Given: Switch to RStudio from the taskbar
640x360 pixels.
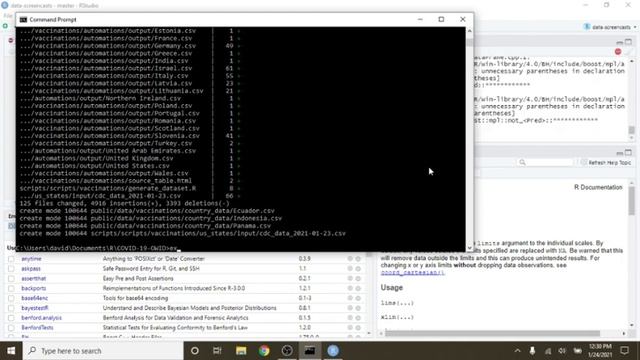Looking at the screenshot, I should pos(333,351).
